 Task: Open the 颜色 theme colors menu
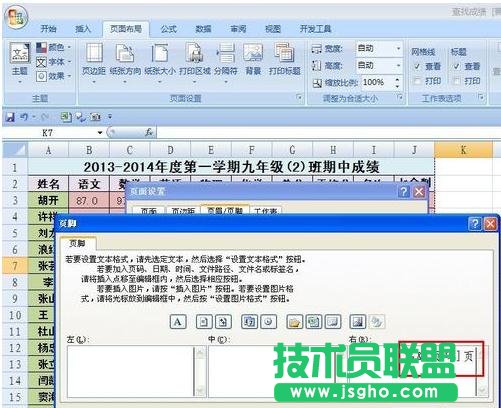tap(53, 47)
